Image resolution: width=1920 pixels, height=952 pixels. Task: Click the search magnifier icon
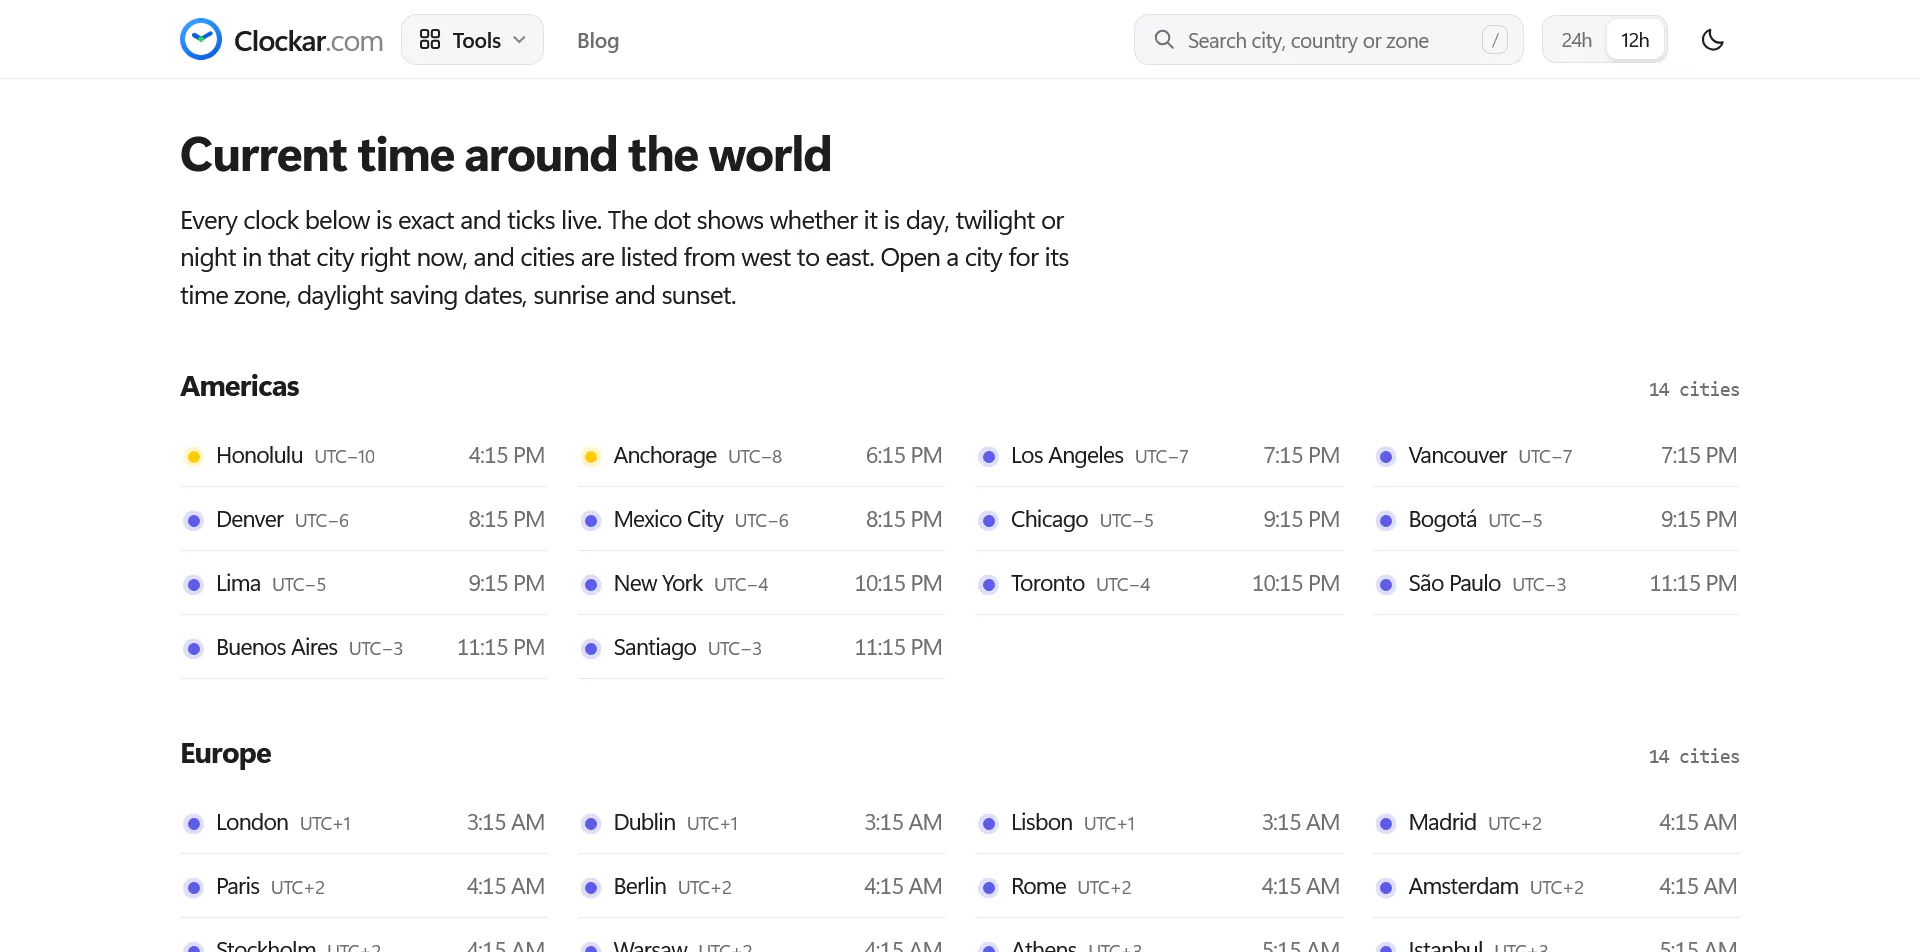click(x=1164, y=40)
